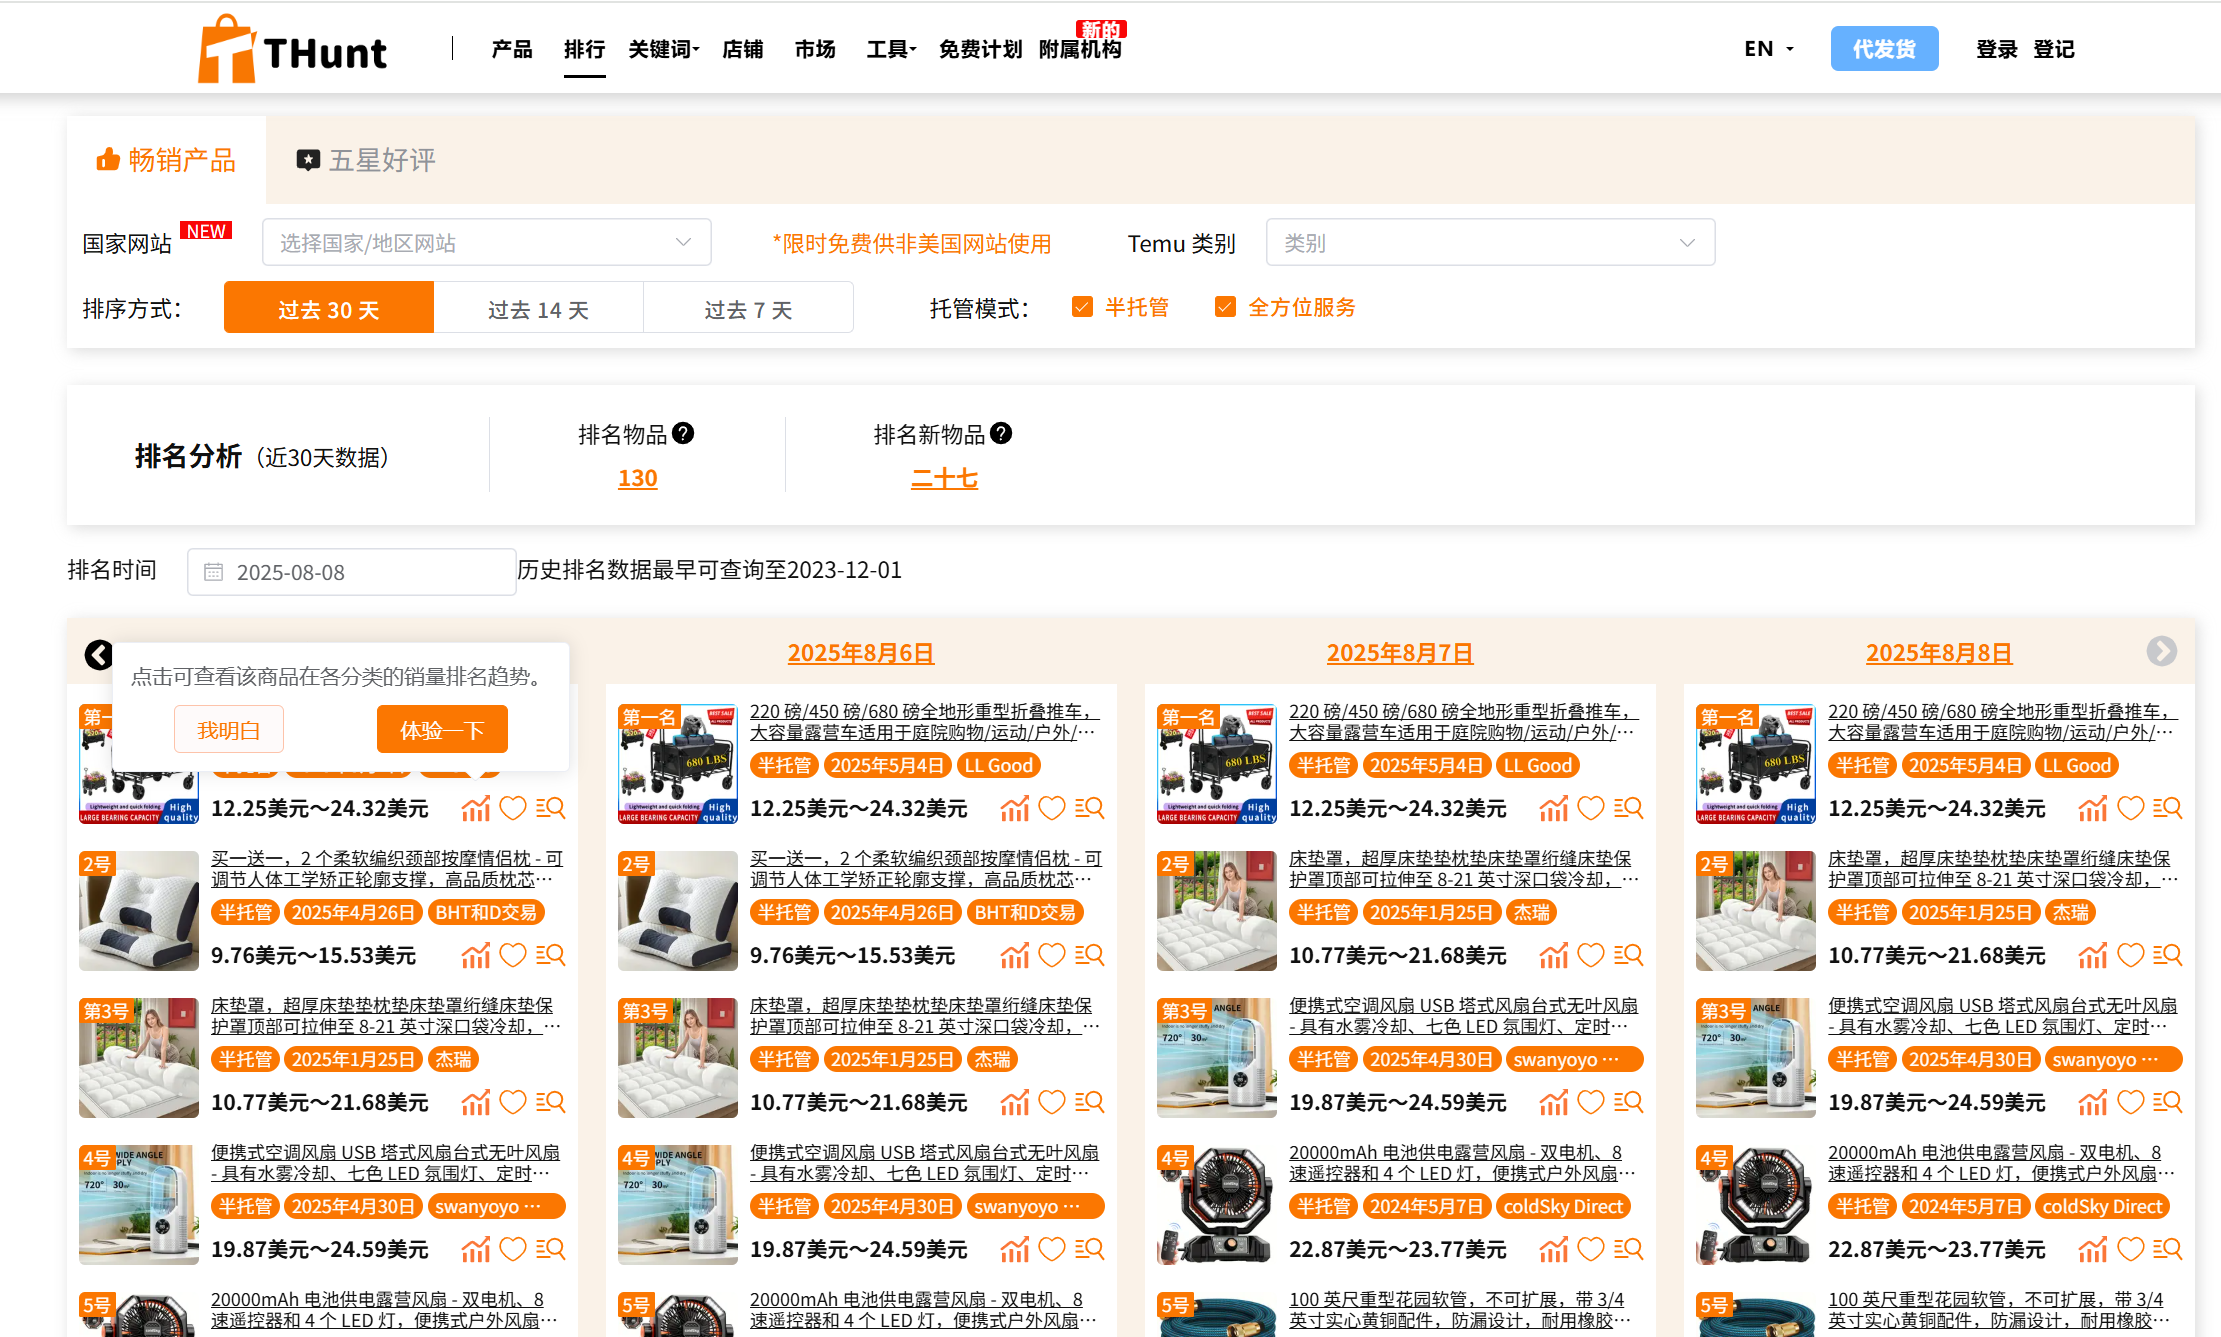Image resolution: width=2221 pixels, height=1337 pixels.
Task: Search similar for Aug 8 rank 1 product
Action: coord(2168,808)
